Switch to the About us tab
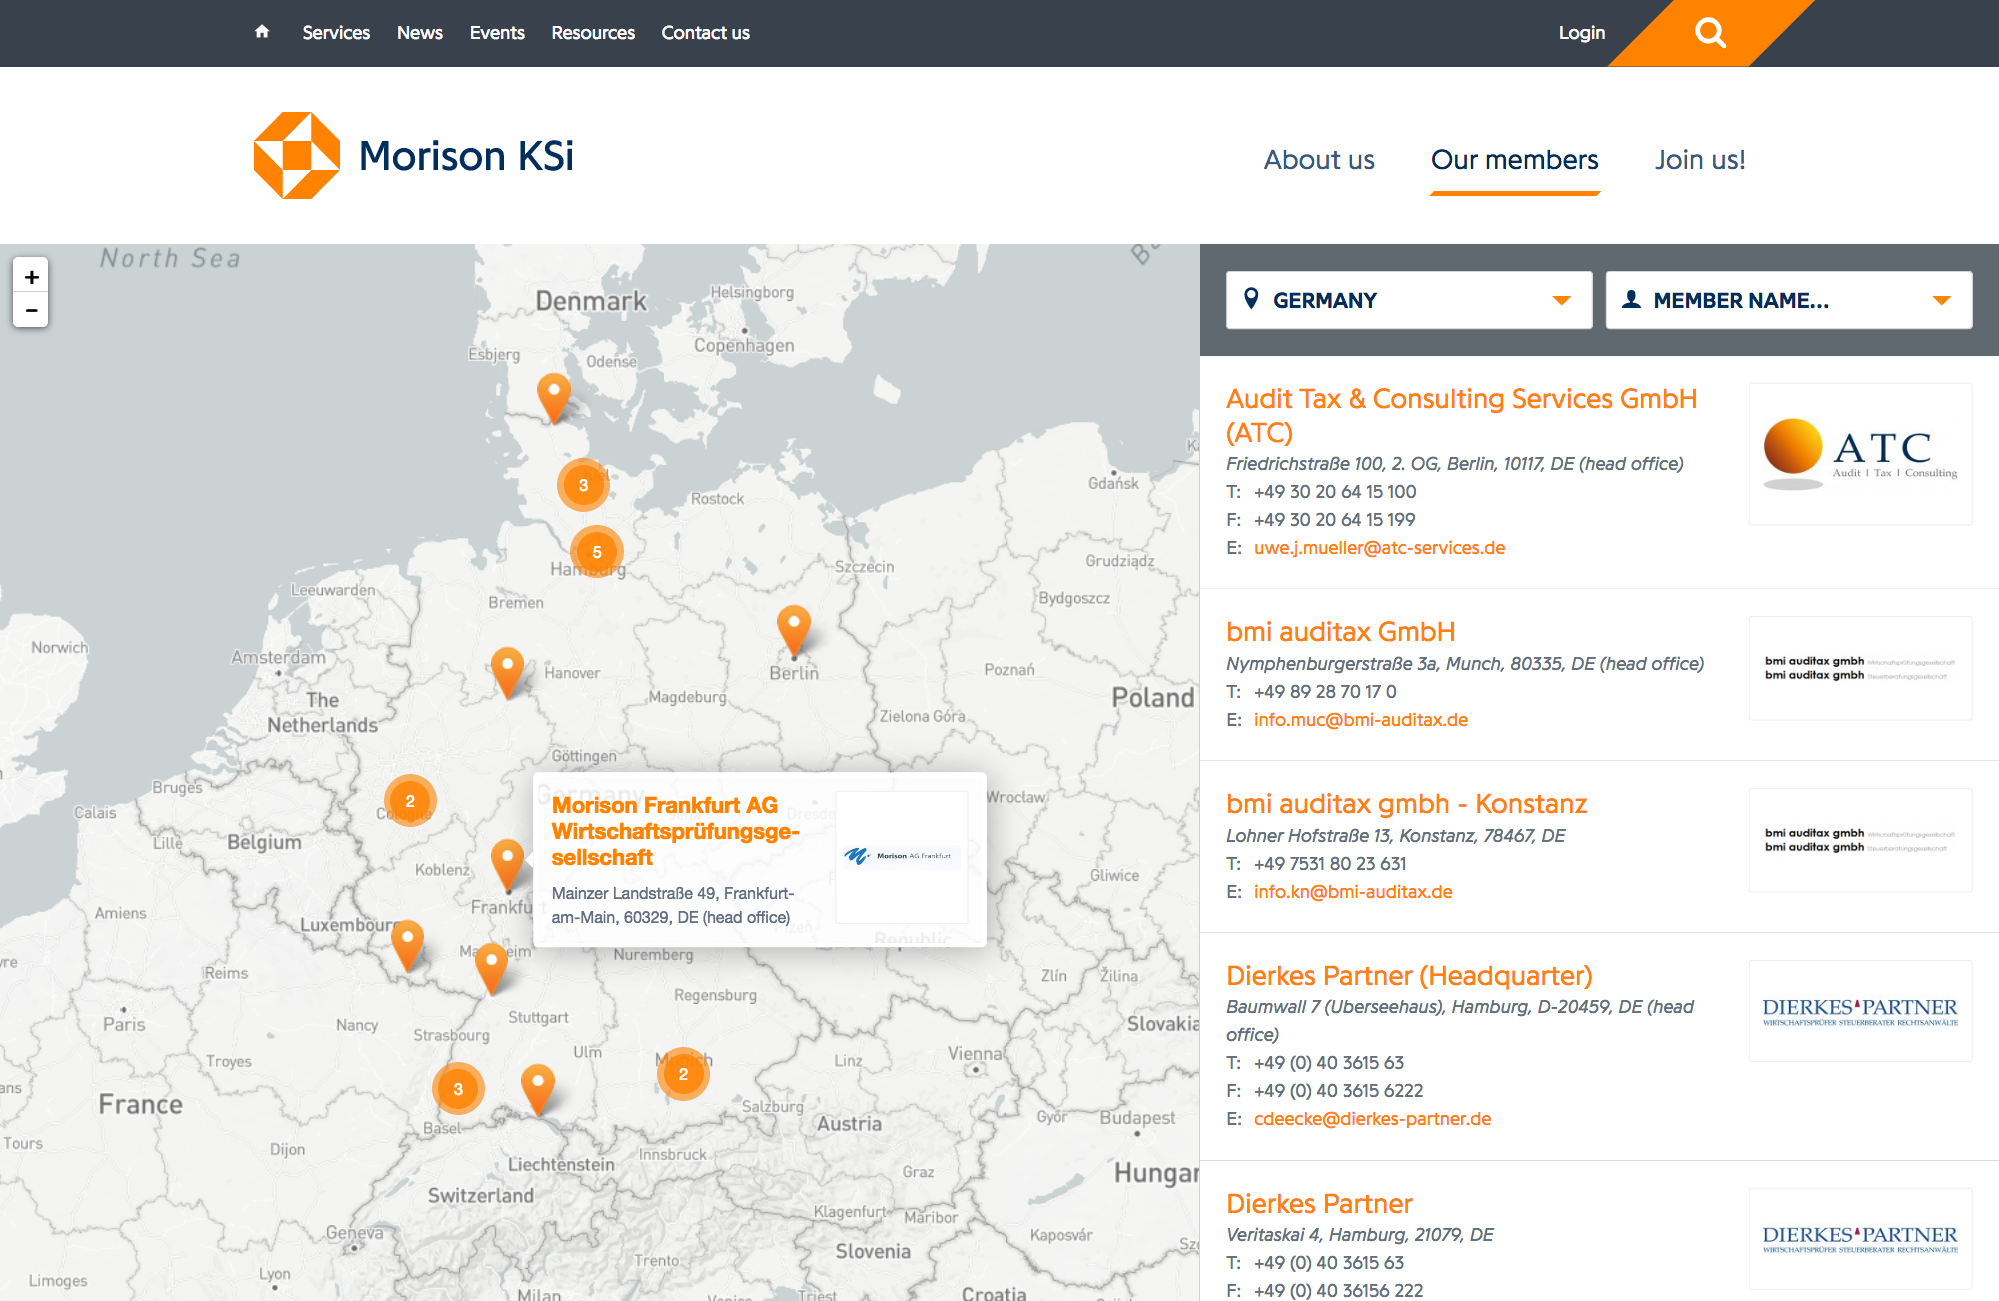1999x1301 pixels. point(1319,160)
